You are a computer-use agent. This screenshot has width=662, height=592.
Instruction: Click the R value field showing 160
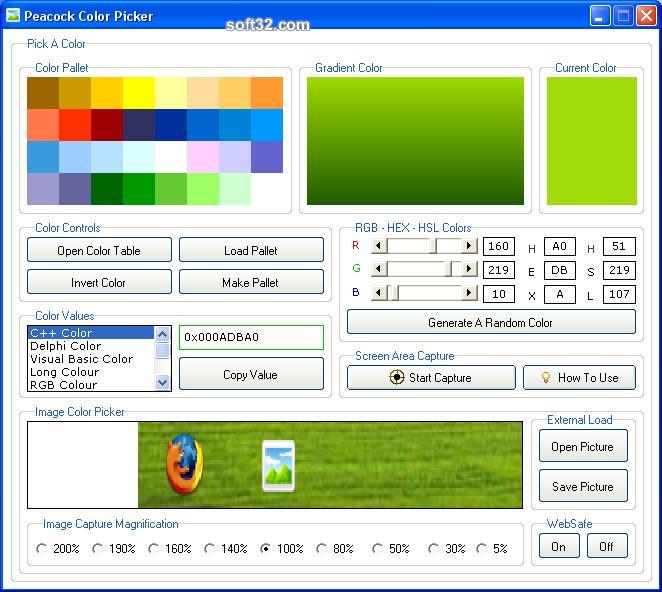click(499, 246)
